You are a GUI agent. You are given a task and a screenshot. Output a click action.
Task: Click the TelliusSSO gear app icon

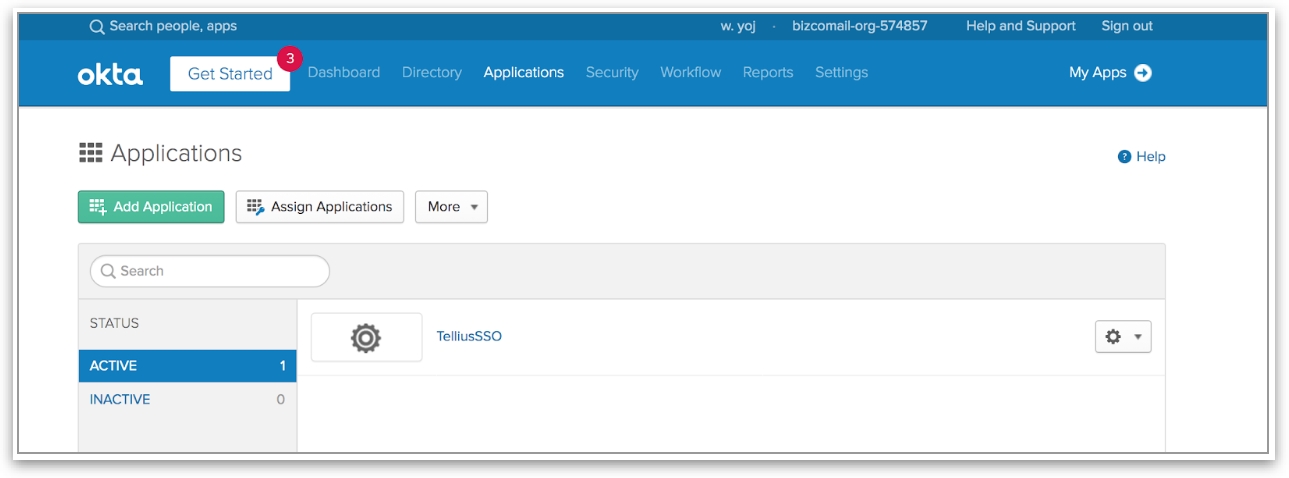[x=366, y=338]
